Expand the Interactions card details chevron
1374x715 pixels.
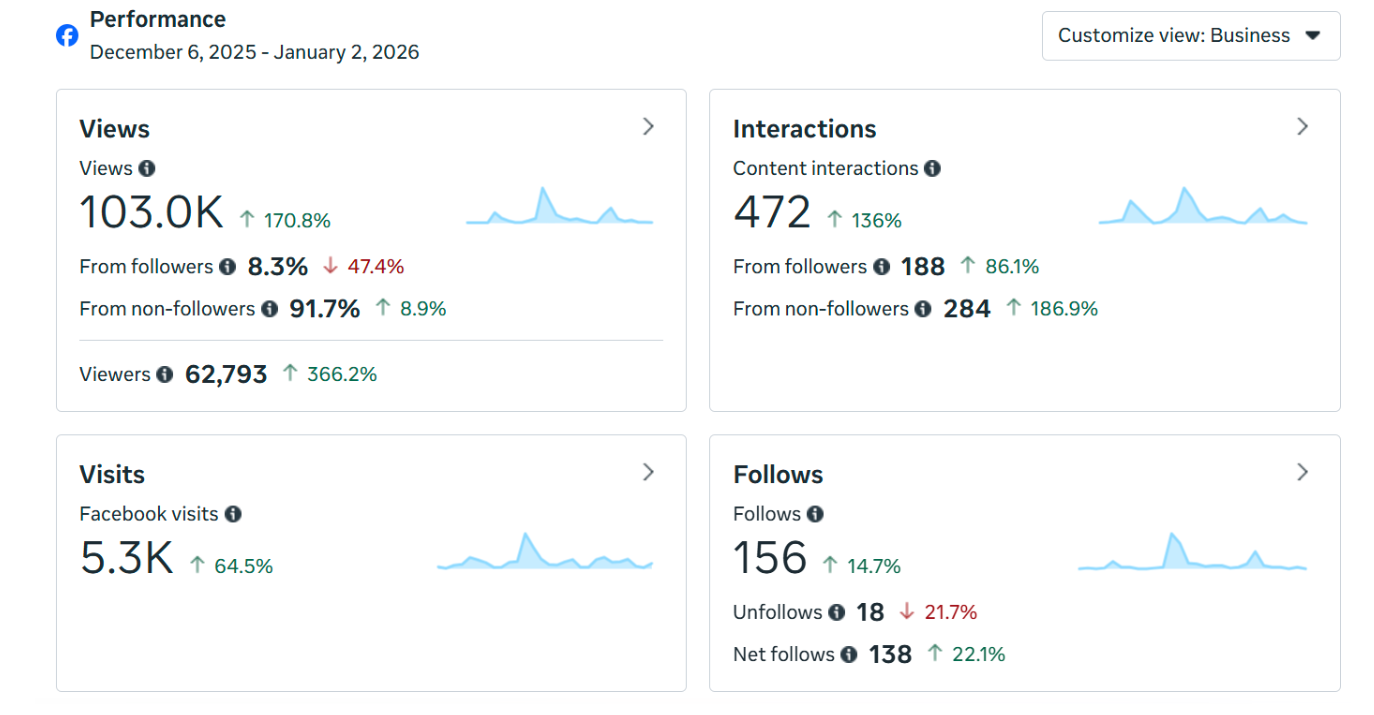tap(1302, 127)
